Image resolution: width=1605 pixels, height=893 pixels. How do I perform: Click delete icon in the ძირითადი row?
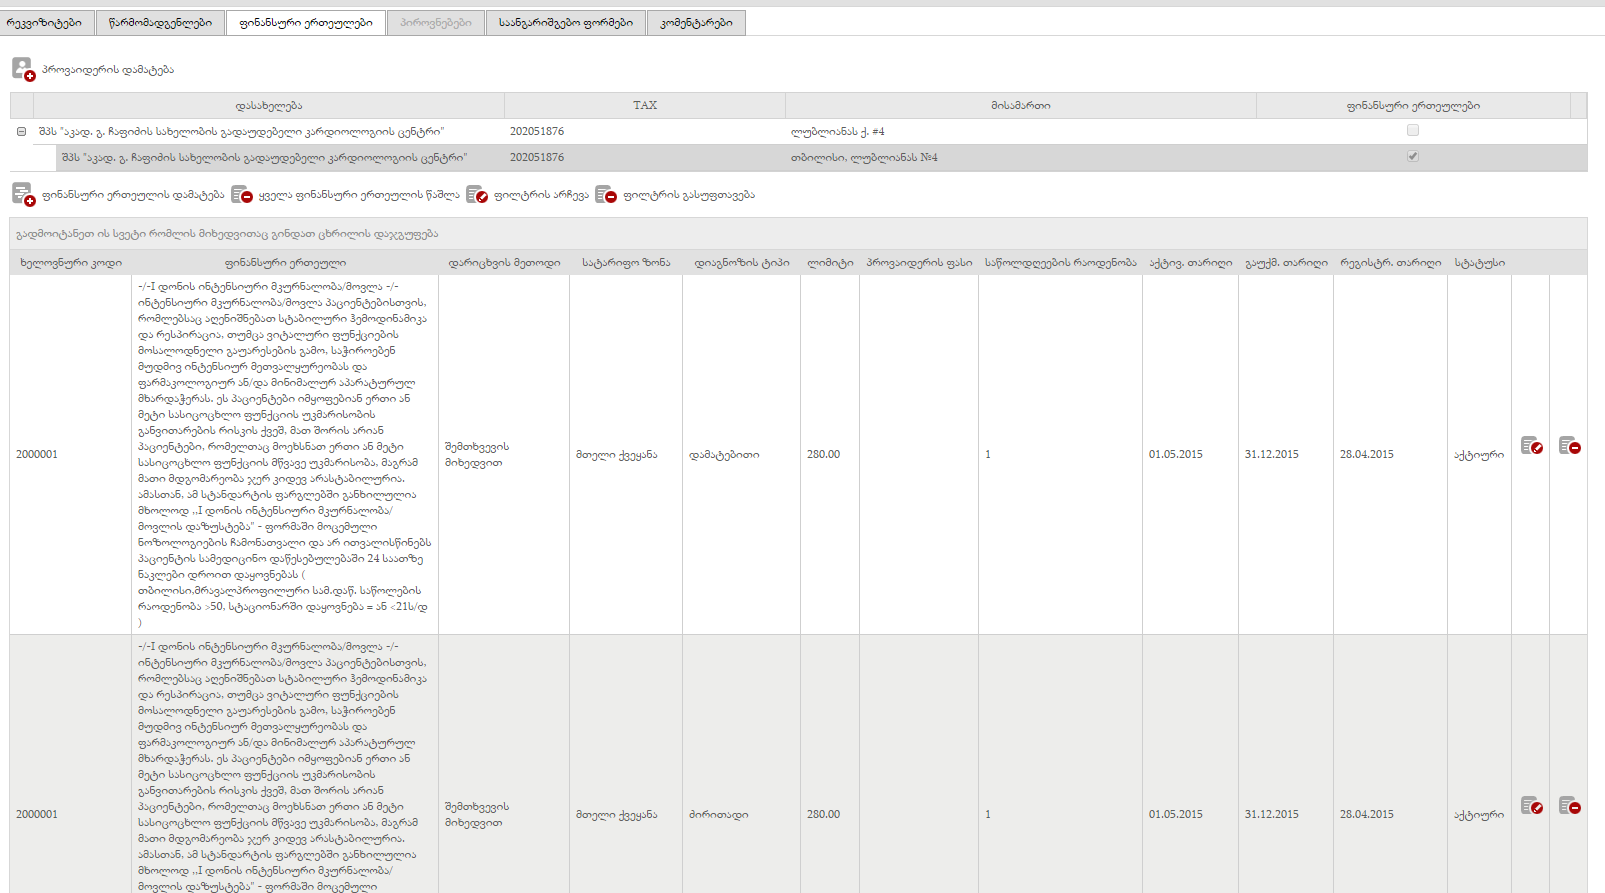[x=1569, y=806]
